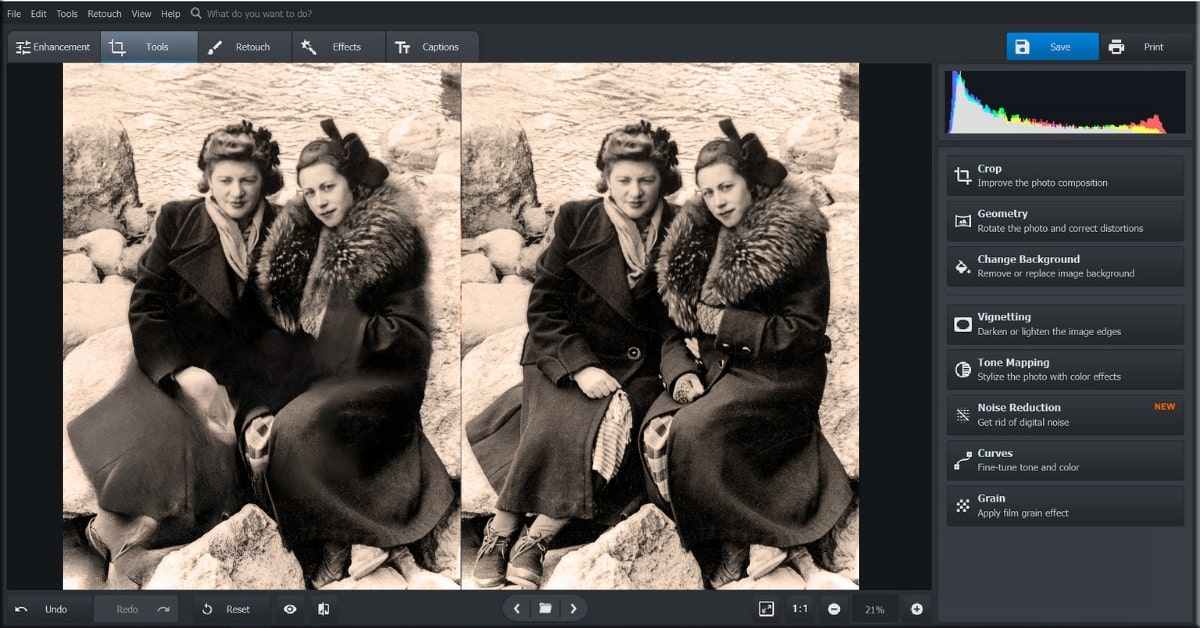Screen dimensions: 1200x628
Task: Open the Crop tool
Action: (1065, 175)
